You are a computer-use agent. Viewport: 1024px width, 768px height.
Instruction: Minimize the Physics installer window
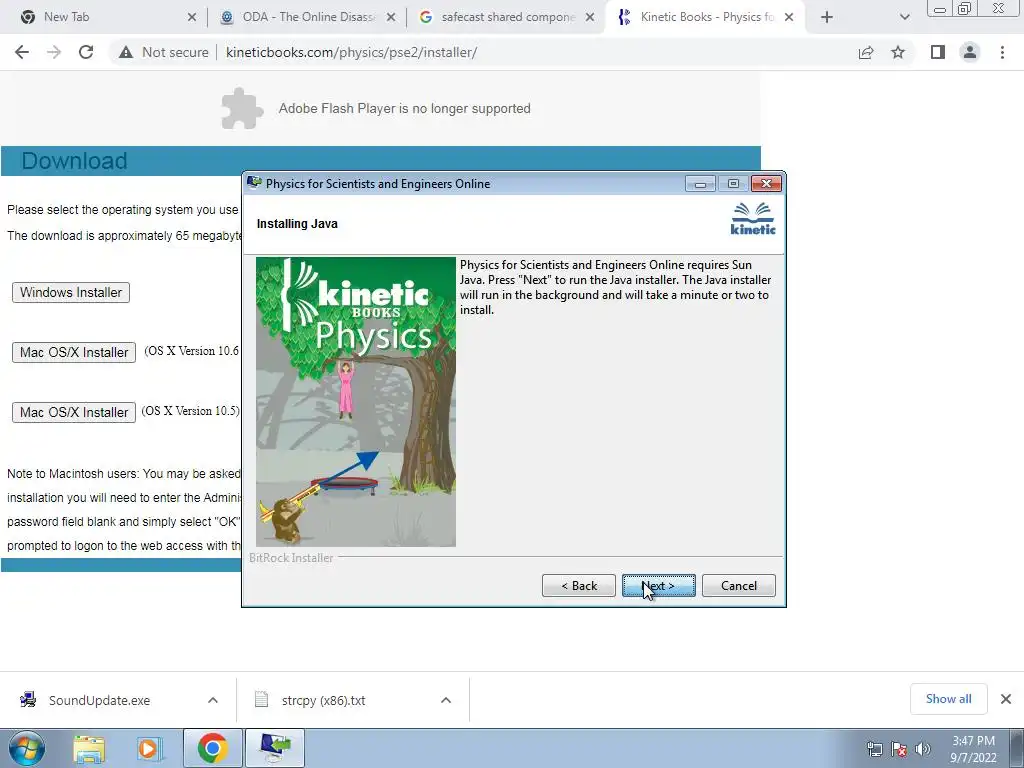click(x=700, y=184)
